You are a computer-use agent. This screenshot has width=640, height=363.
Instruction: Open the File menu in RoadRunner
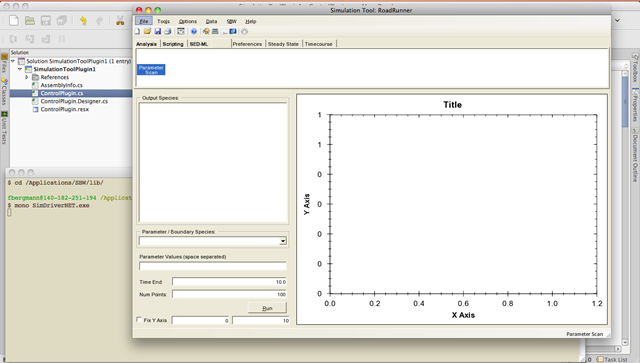click(144, 21)
